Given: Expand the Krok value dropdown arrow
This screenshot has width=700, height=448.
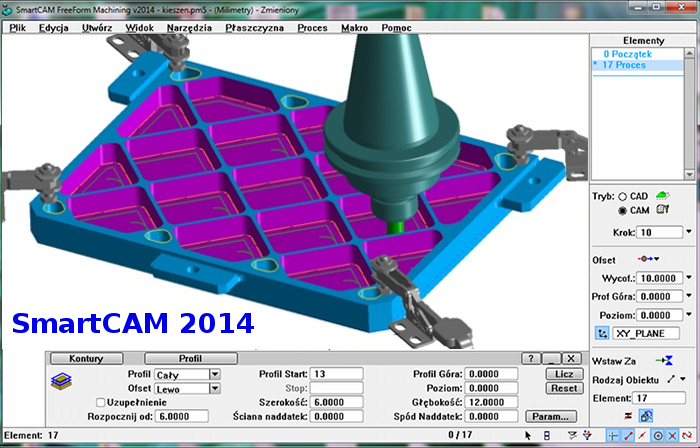Looking at the screenshot, I should pyautogui.click(x=689, y=232).
